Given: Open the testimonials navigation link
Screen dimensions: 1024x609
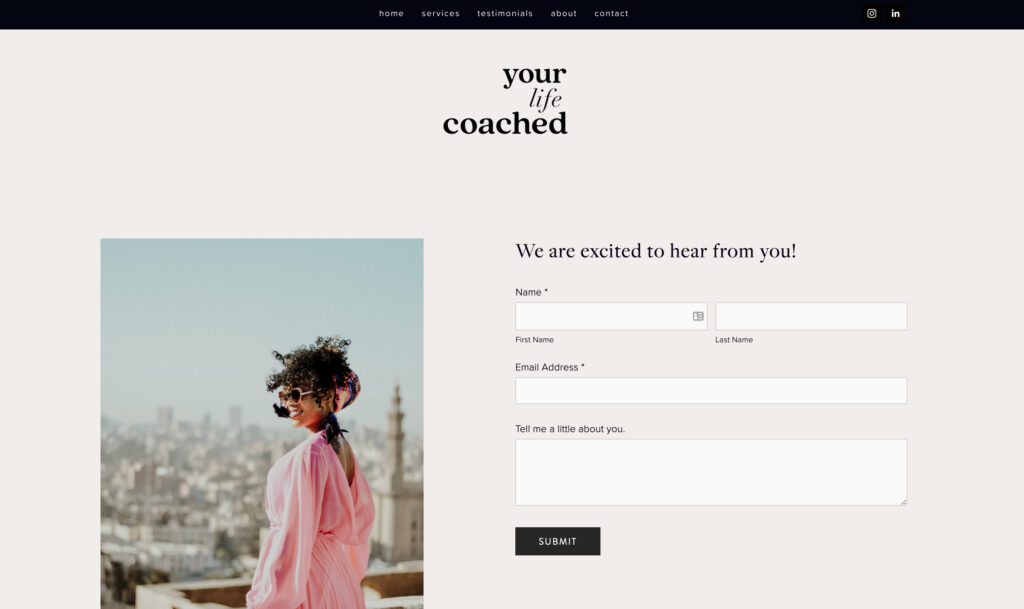Looking at the screenshot, I should click(x=505, y=14).
